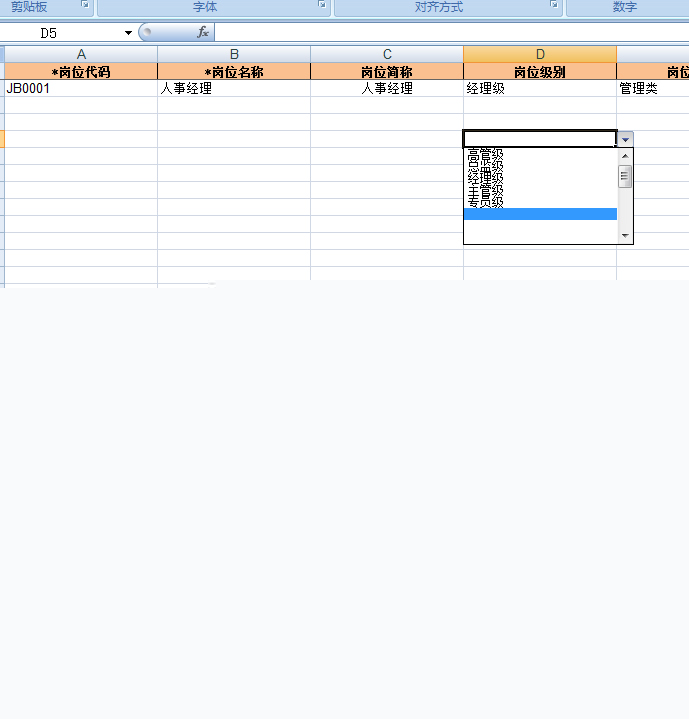Toggle the D5 cell validation dropdown arrow
Screen dimensions: 689x719
625,139
